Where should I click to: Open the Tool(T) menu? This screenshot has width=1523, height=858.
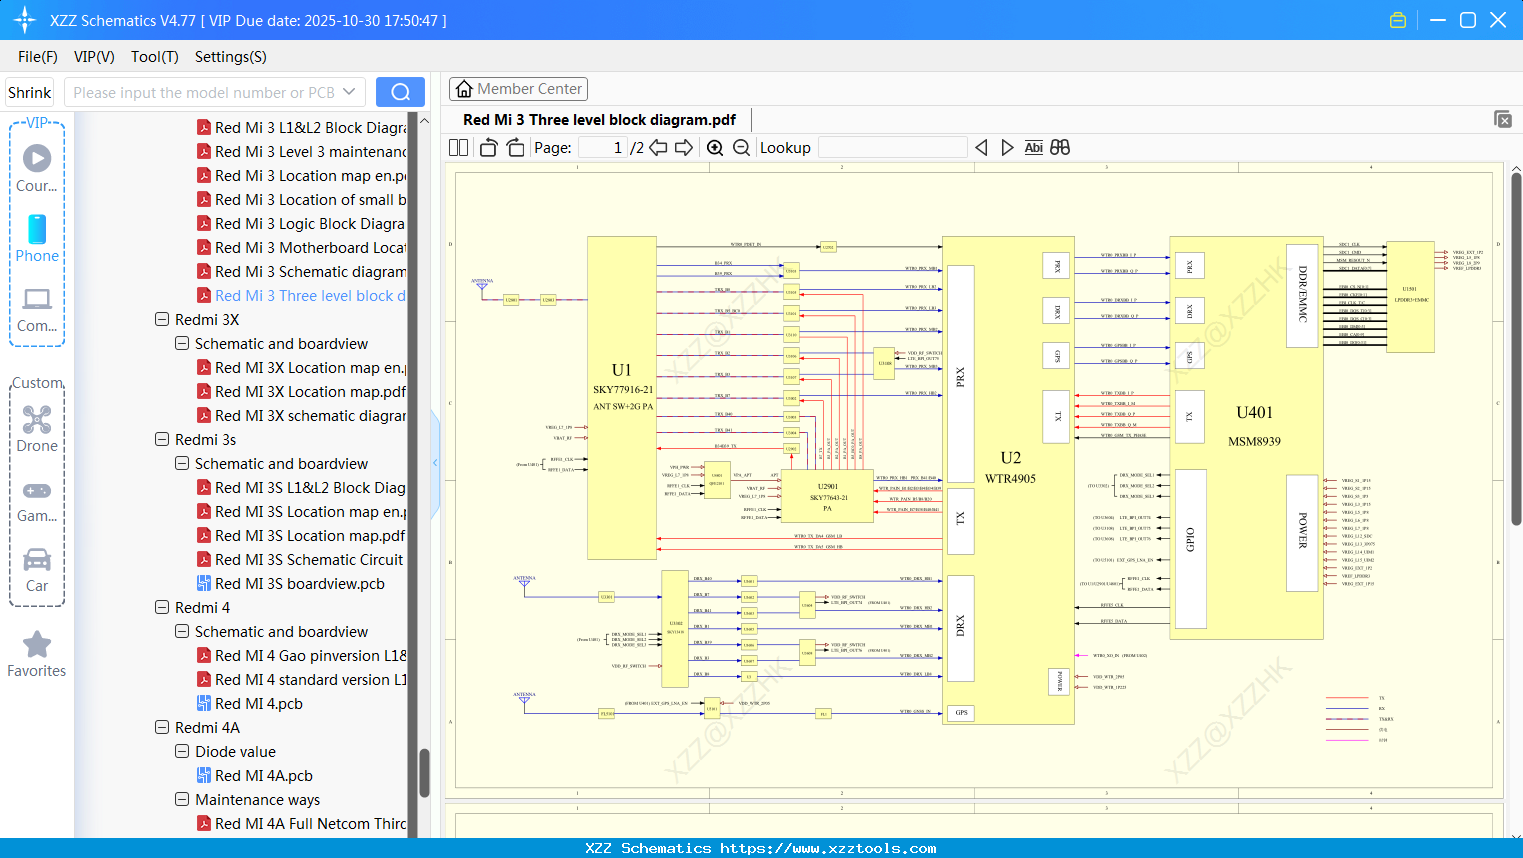pyautogui.click(x=154, y=57)
